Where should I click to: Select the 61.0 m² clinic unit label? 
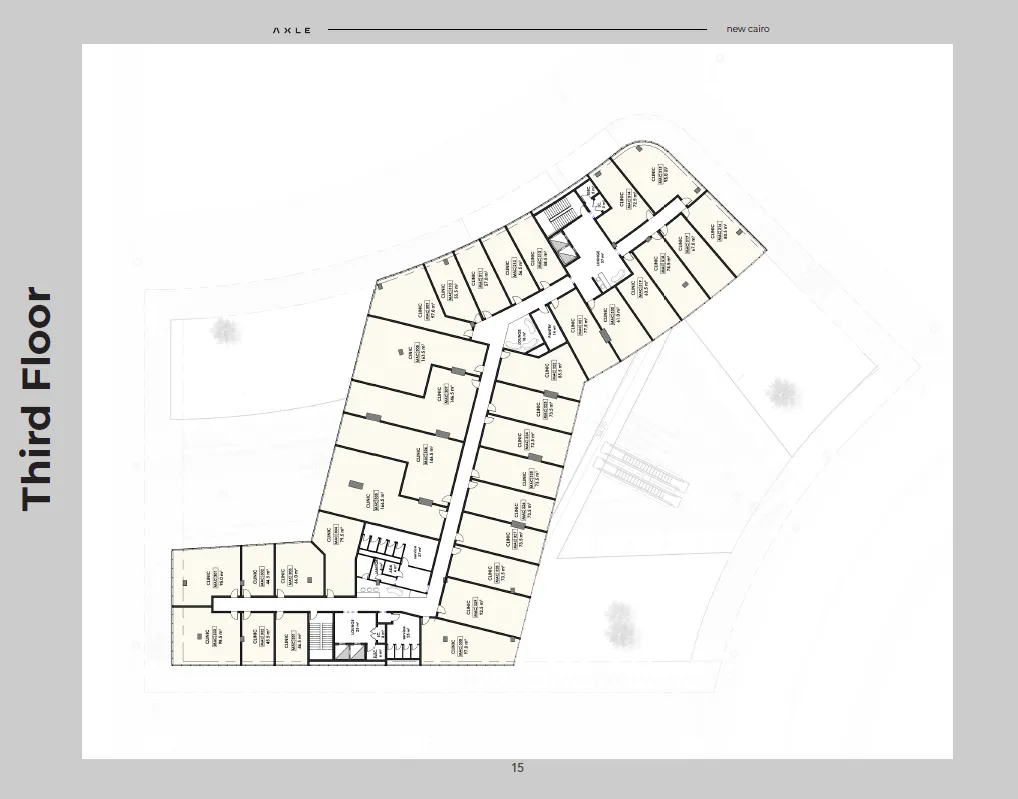pyautogui.click(x=612, y=315)
